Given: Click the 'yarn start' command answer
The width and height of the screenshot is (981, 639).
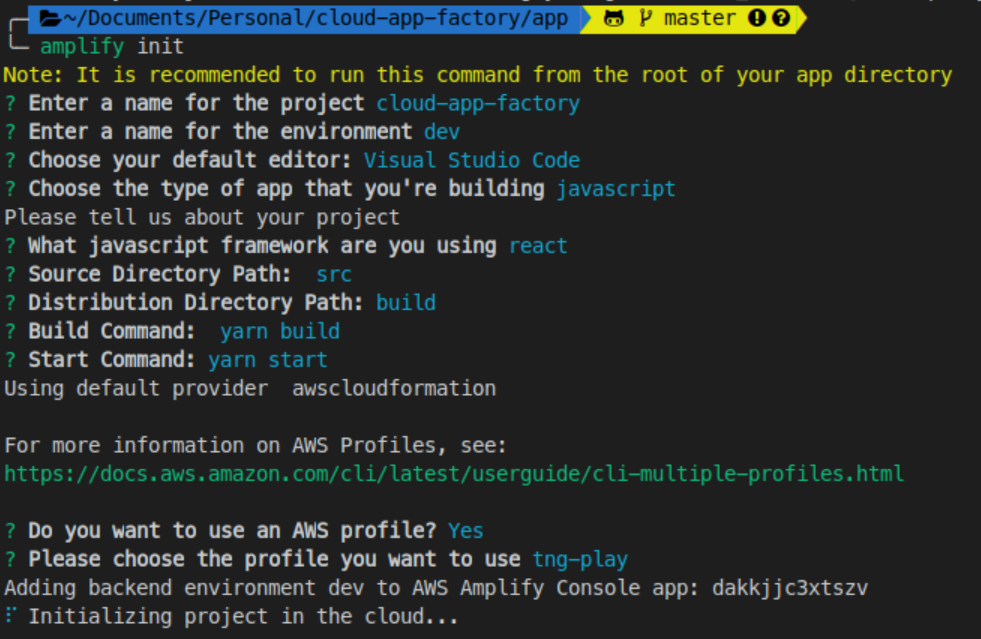Looking at the screenshot, I should pos(268,360).
